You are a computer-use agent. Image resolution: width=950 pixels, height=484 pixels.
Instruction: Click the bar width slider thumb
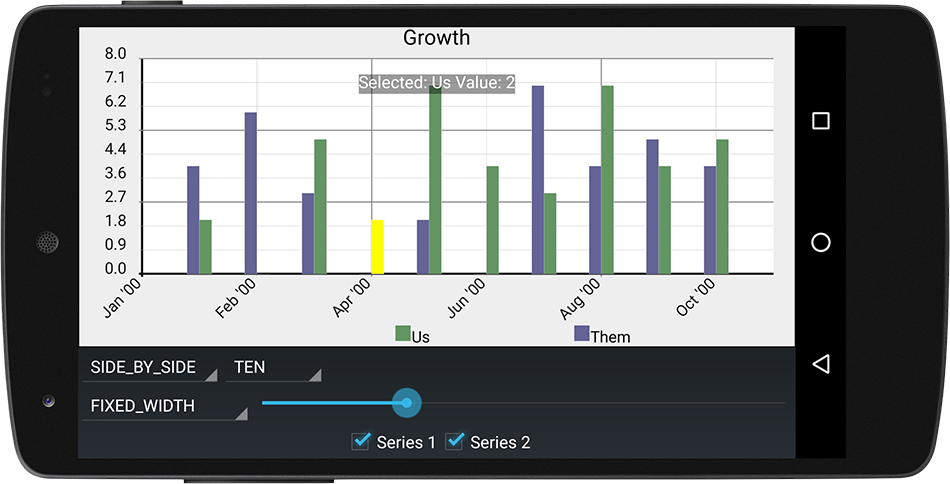click(407, 403)
